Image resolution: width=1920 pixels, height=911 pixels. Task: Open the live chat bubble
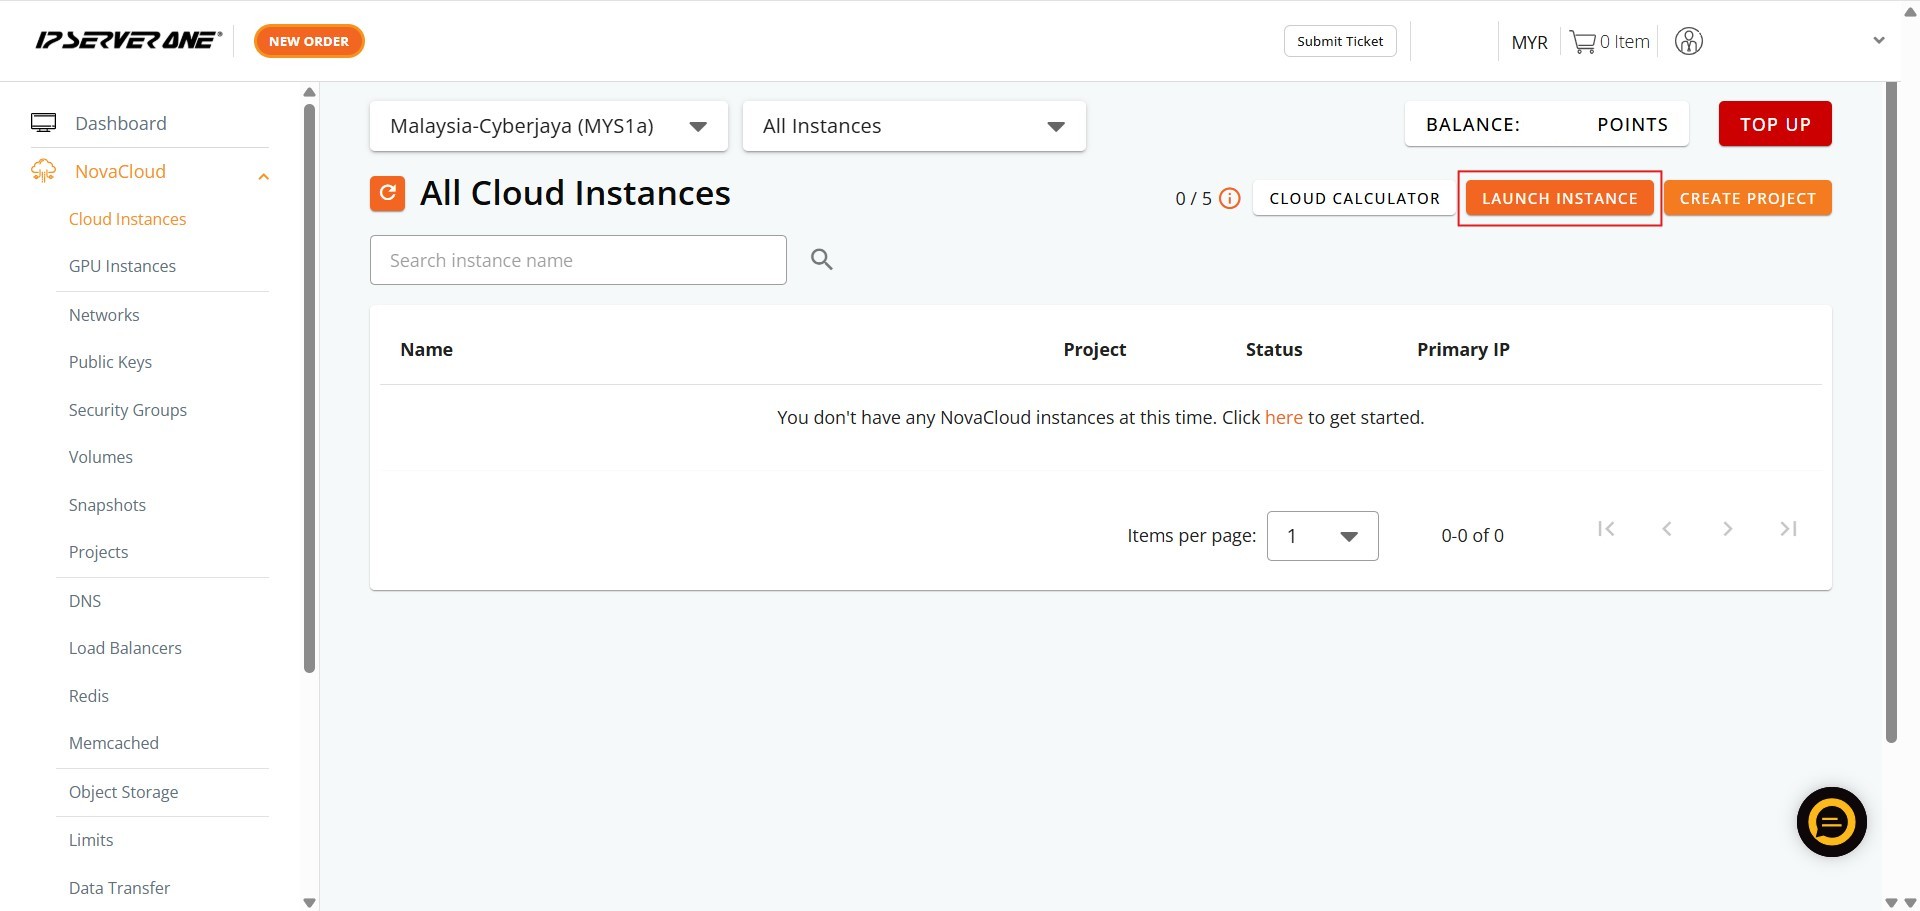[1830, 822]
